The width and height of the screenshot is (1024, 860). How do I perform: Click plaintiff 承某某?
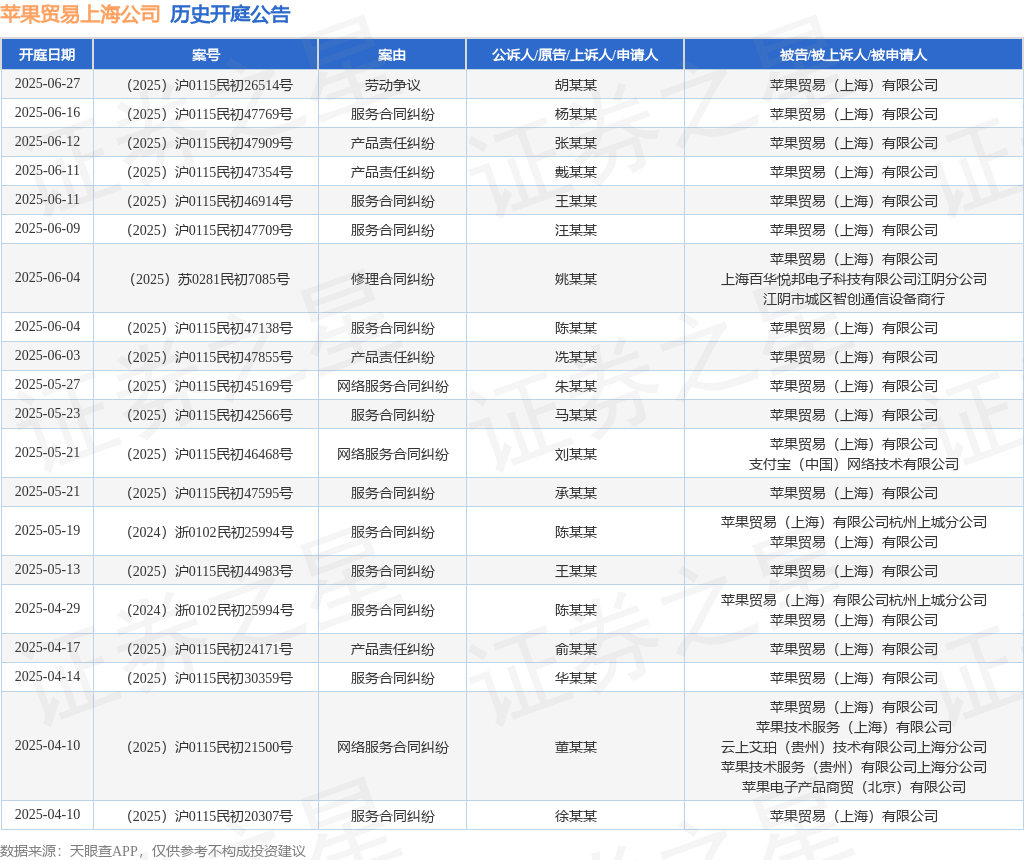(x=575, y=493)
